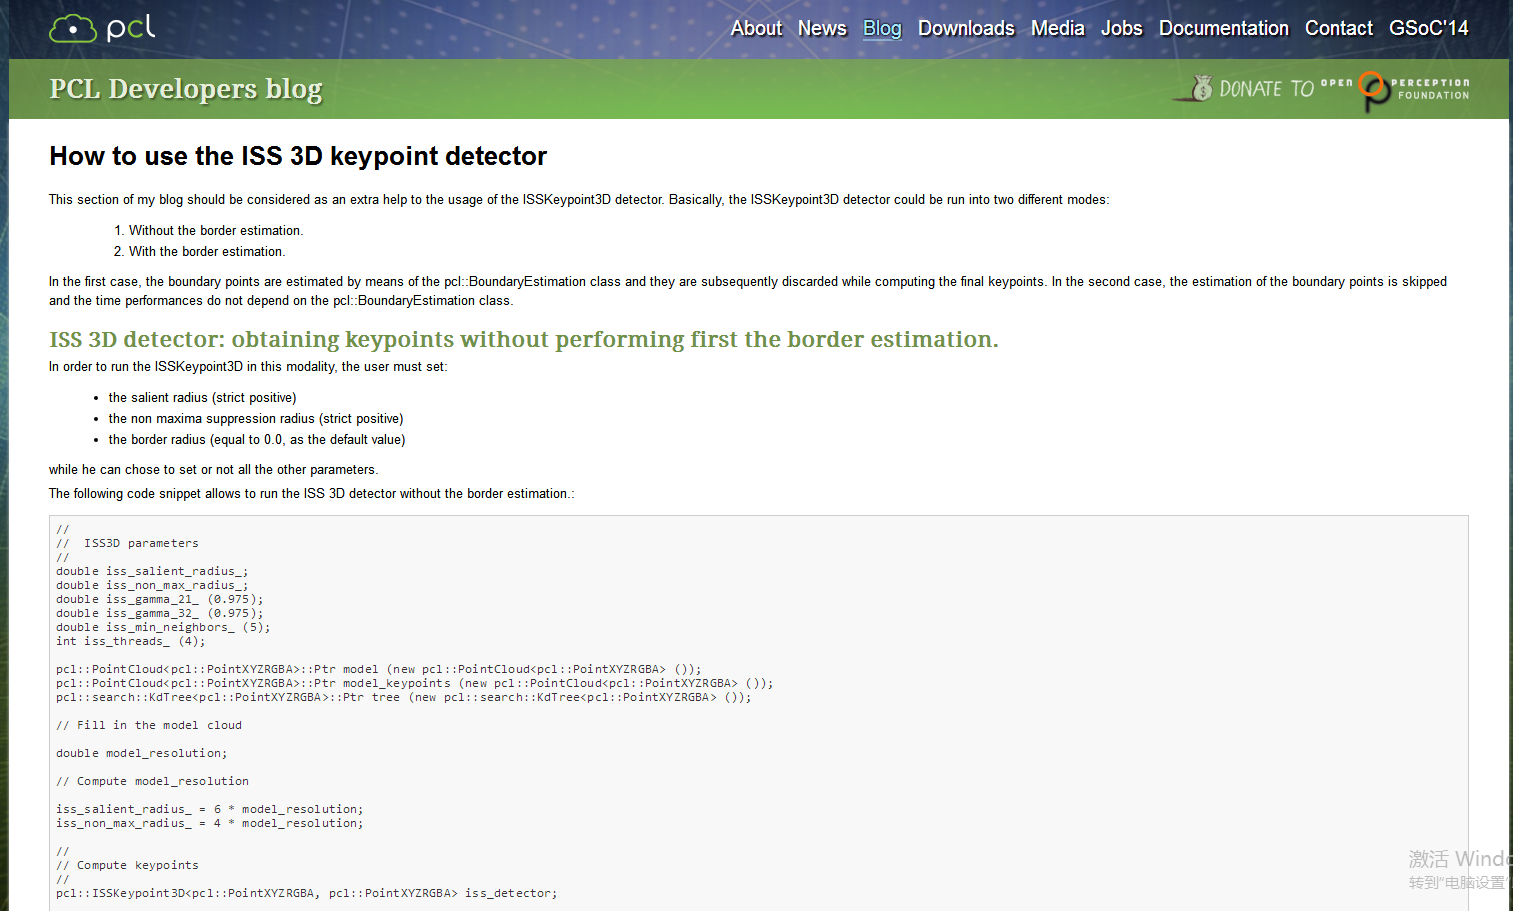Open the Contact page
The image size is (1513, 911).
click(x=1339, y=29)
